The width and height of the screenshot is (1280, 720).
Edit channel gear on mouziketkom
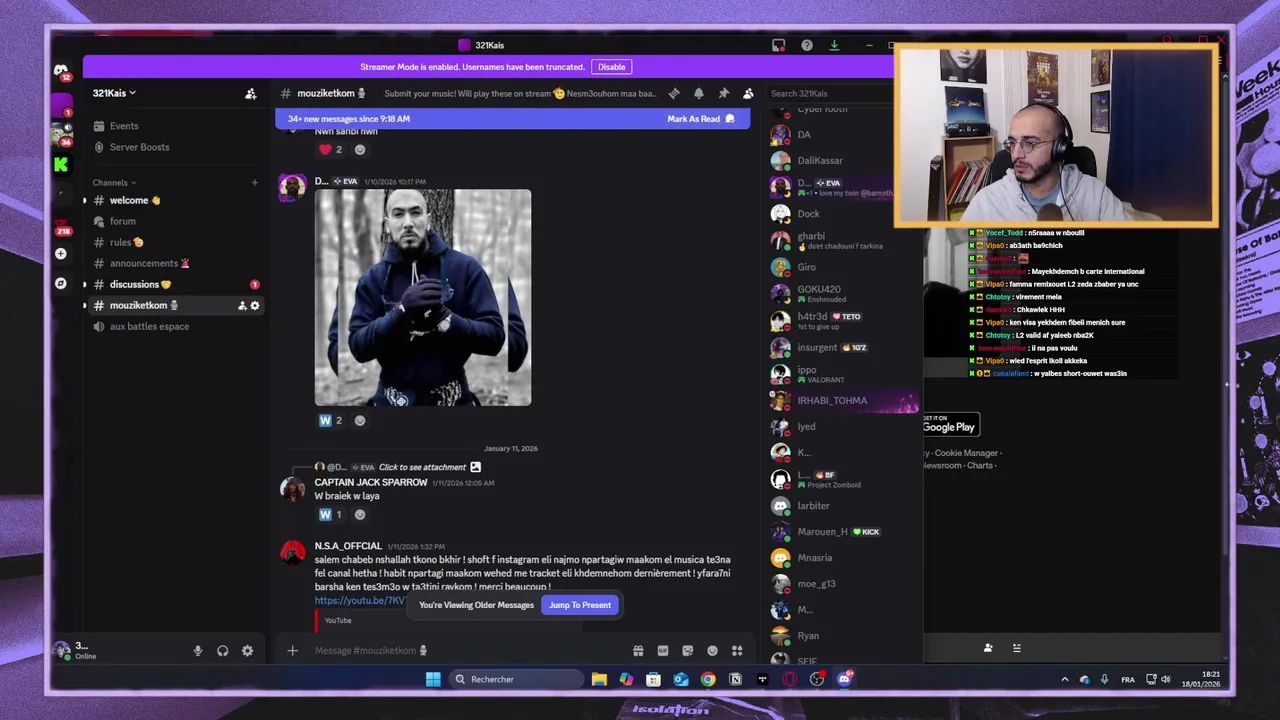point(255,306)
